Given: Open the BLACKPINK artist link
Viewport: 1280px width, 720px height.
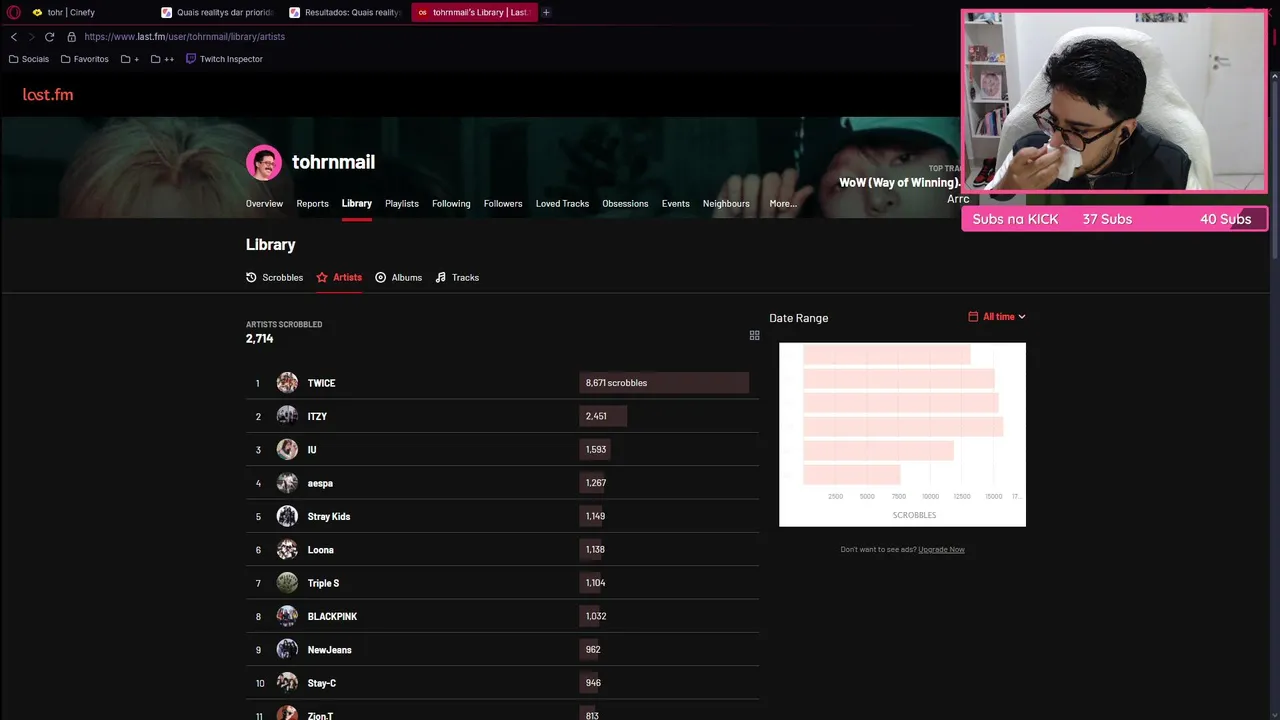Looking at the screenshot, I should pos(332,617).
